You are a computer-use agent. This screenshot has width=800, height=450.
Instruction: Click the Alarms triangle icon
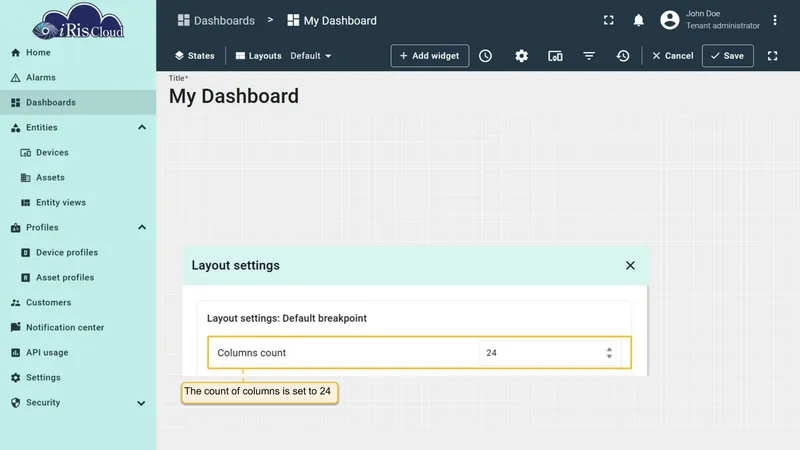coord(15,78)
